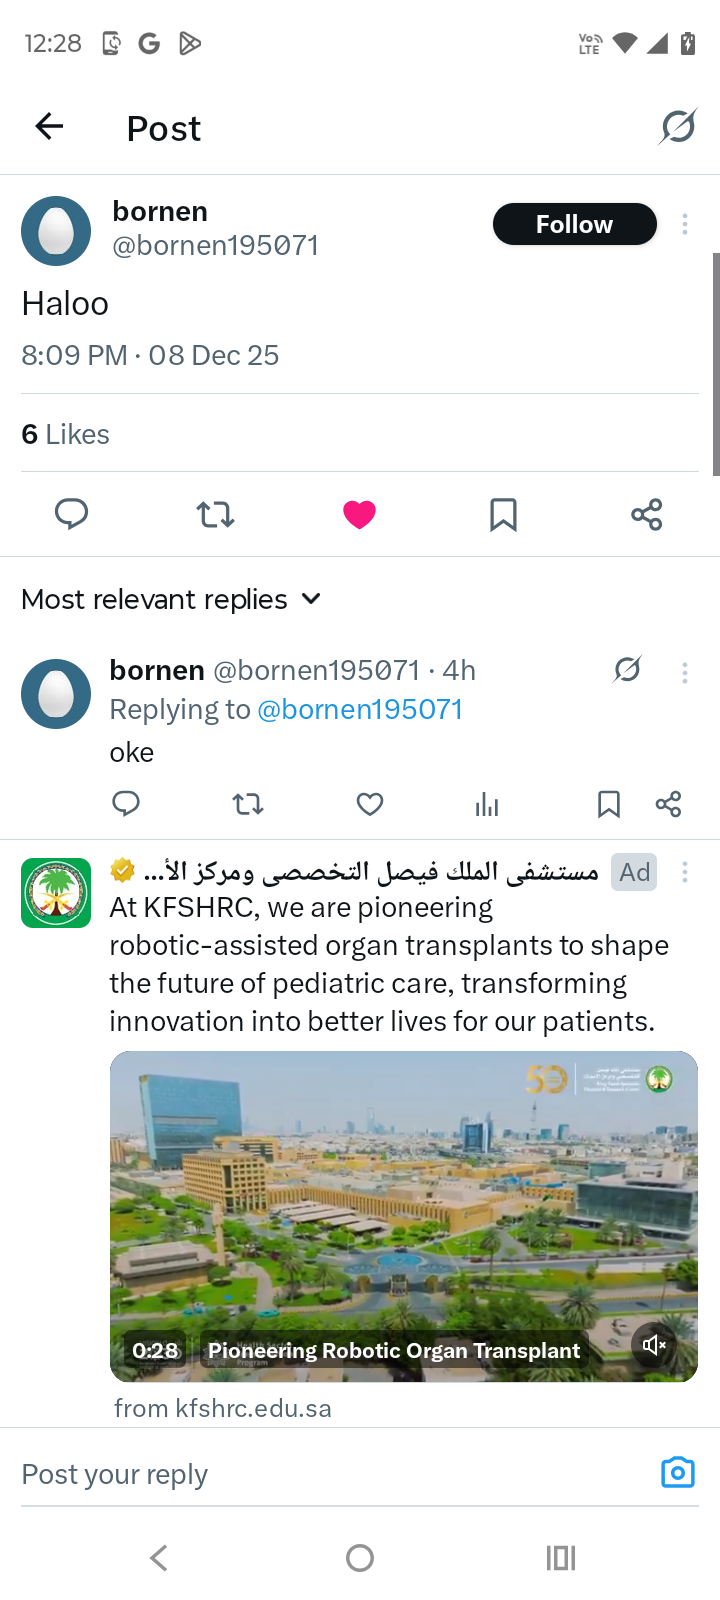Attach a photo using the camera icon
This screenshot has width=720, height=1600.
click(677, 1473)
